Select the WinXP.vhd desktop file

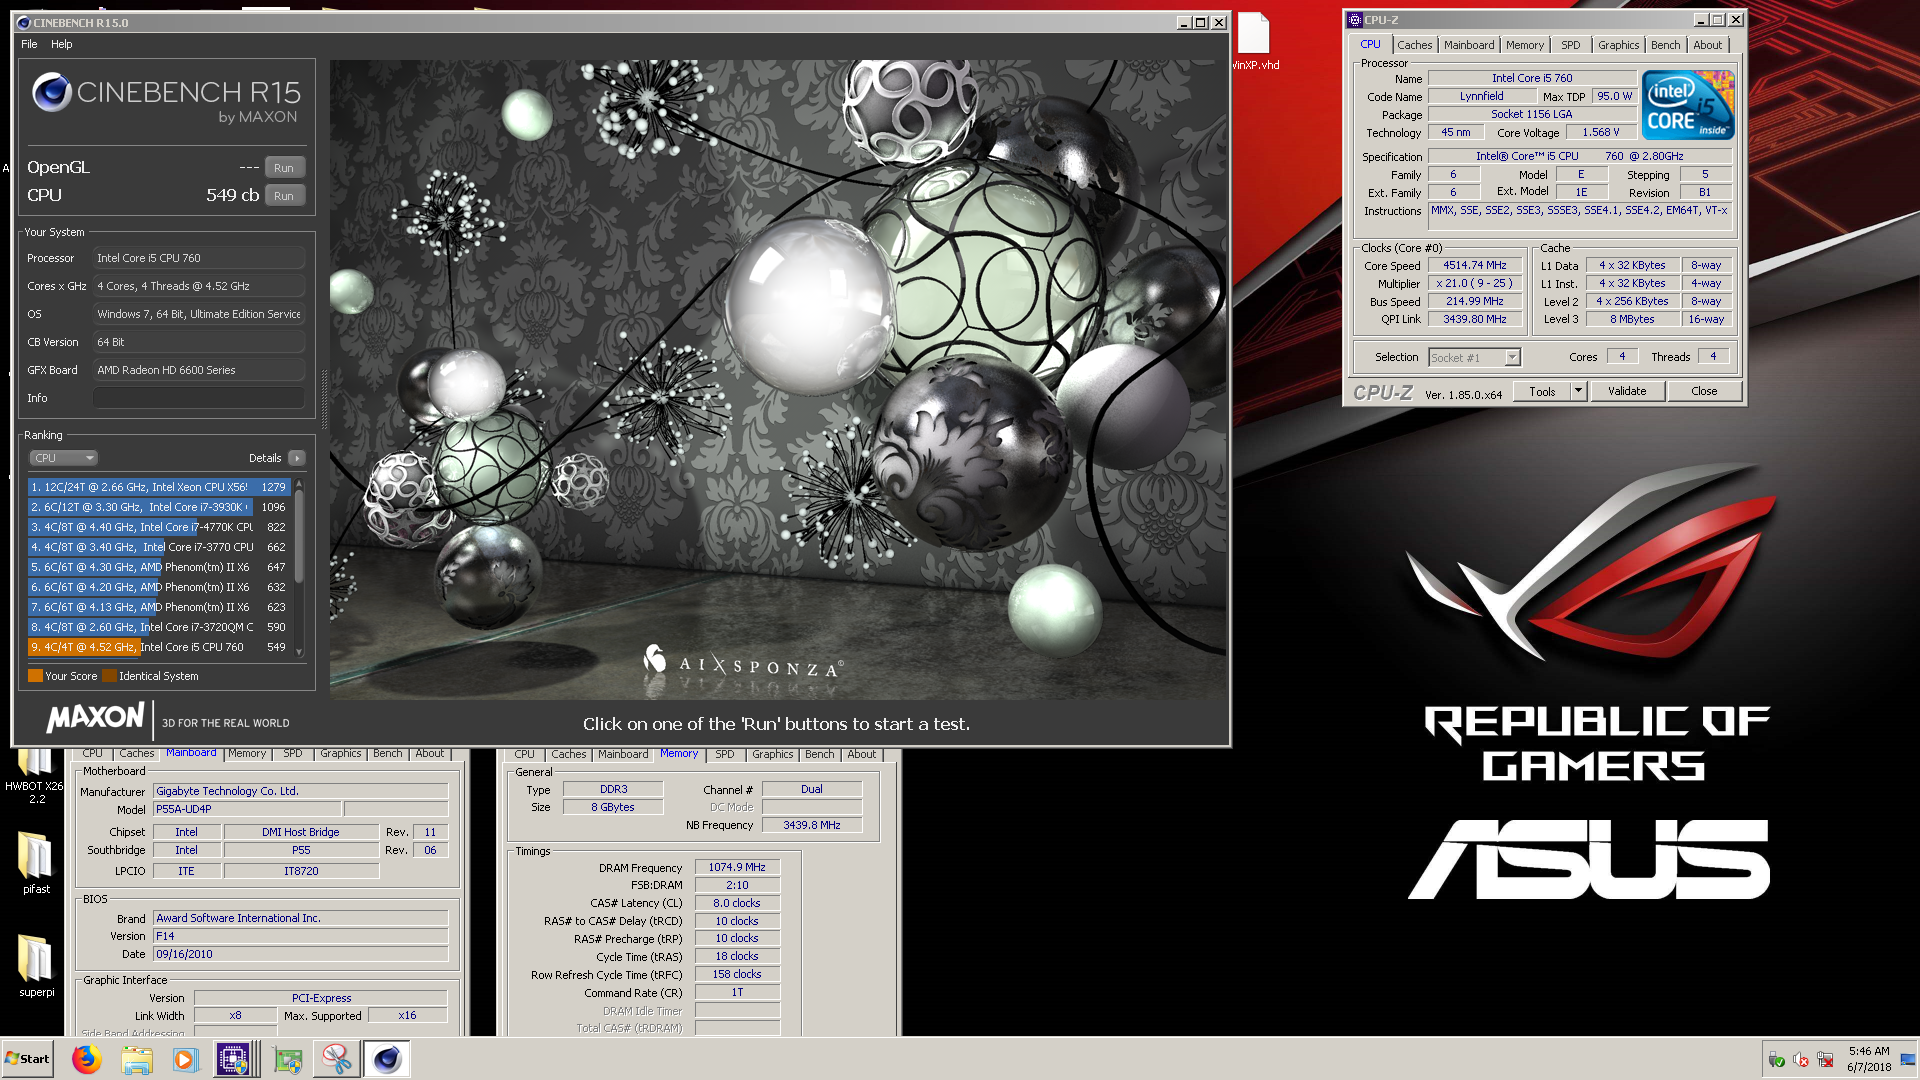point(1254,41)
